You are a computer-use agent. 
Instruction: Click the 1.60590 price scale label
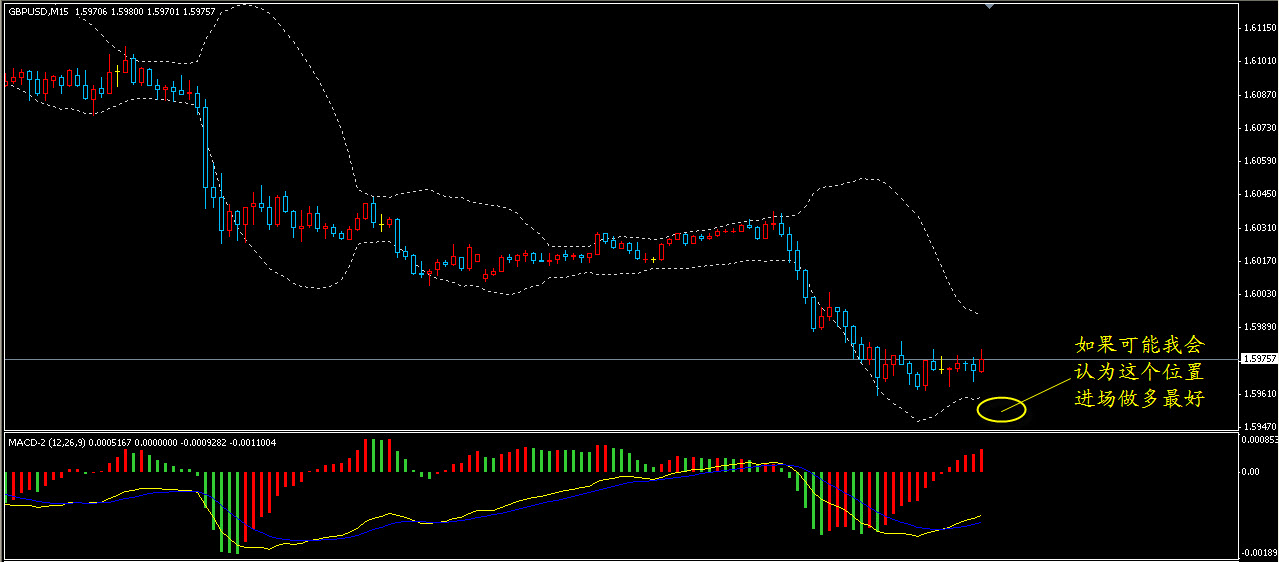pyautogui.click(x=1259, y=161)
